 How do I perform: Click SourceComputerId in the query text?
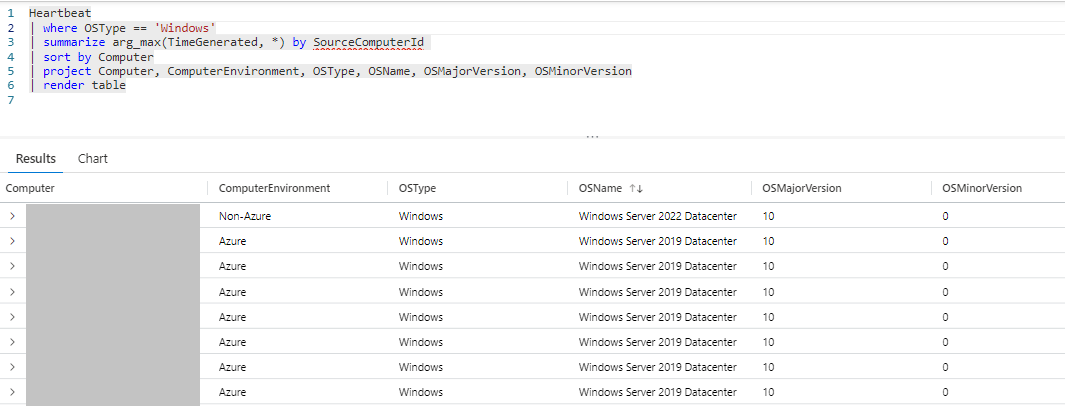point(369,42)
